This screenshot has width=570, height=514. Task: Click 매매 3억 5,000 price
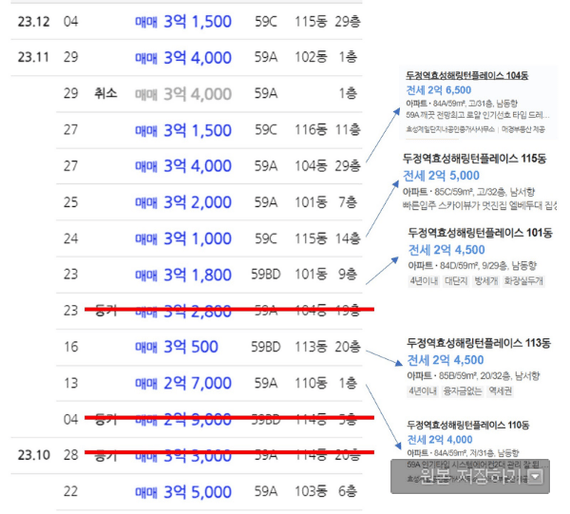point(183,492)
